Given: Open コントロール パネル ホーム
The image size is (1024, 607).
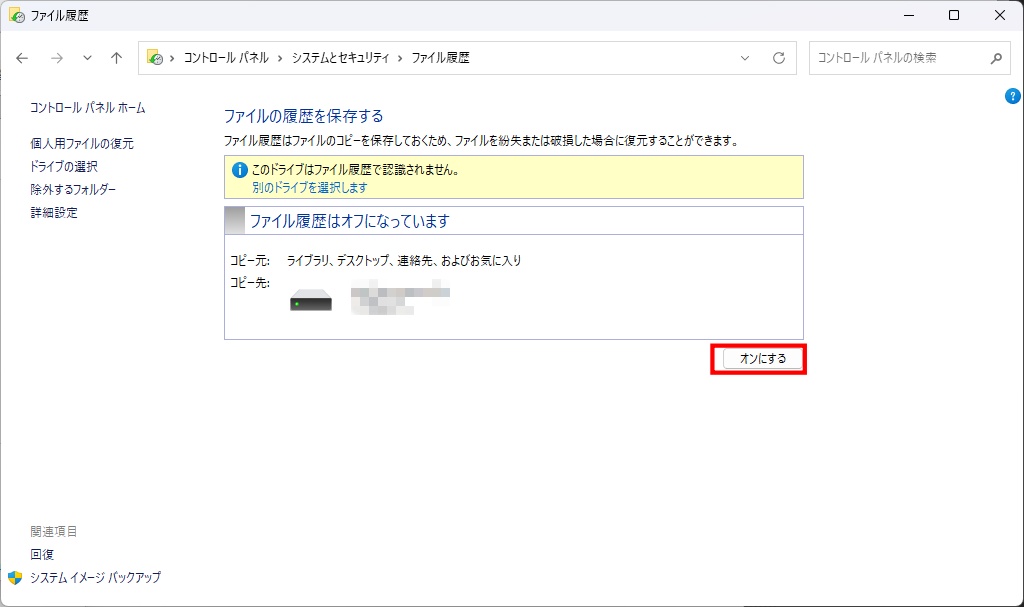Looking at the screenshot, I should (x=88, y=108).
